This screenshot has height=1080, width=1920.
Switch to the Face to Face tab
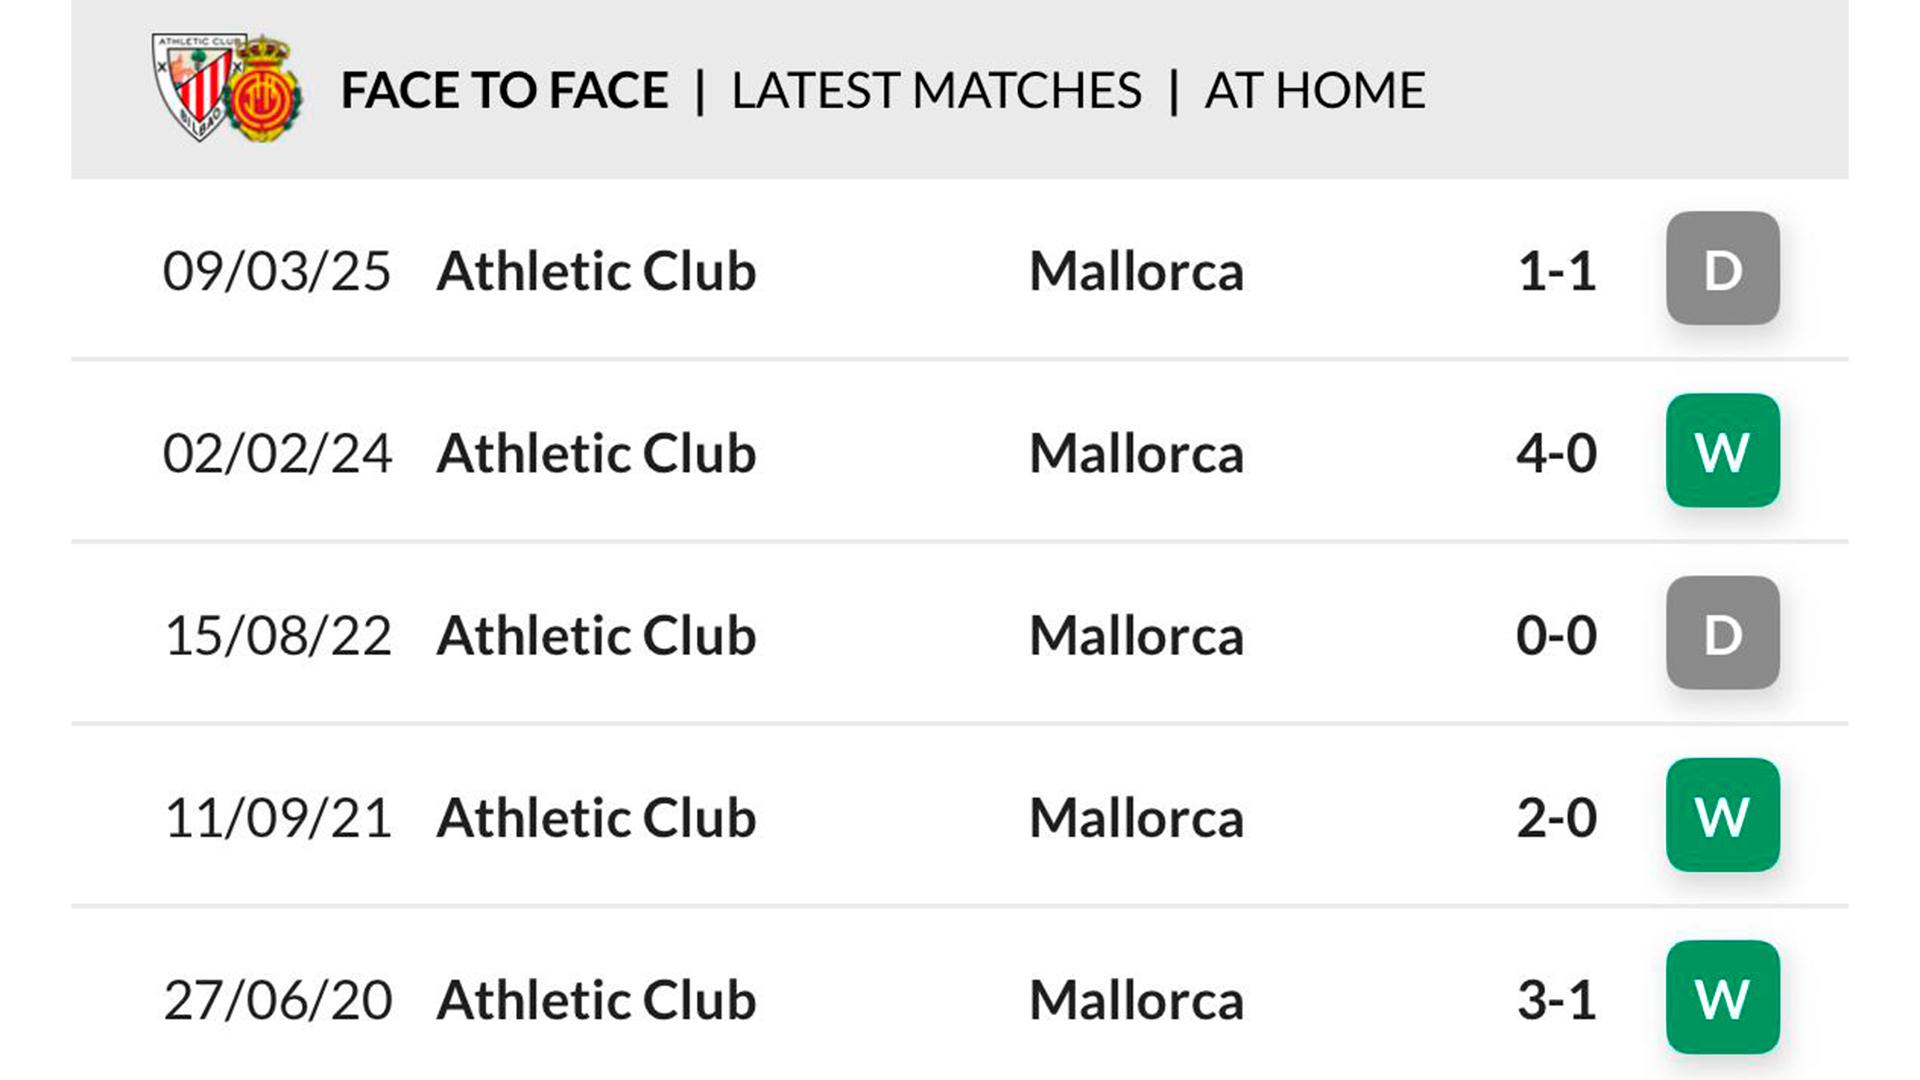coord(504,90)
